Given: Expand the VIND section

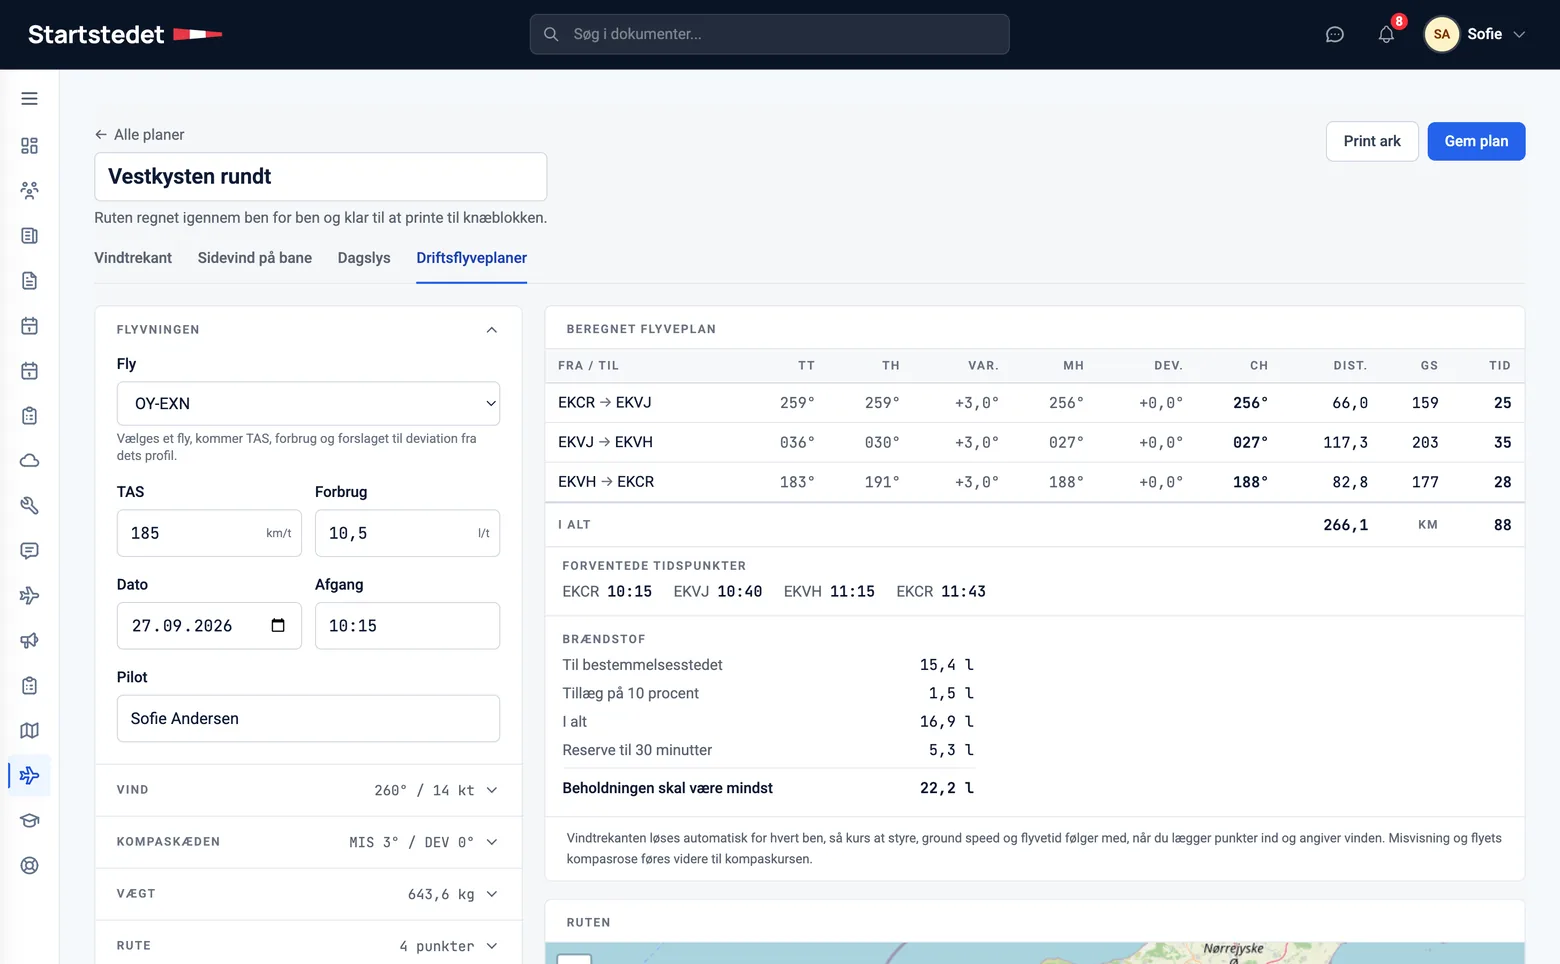Looking at the screenshot, I should tap(308, 790).
